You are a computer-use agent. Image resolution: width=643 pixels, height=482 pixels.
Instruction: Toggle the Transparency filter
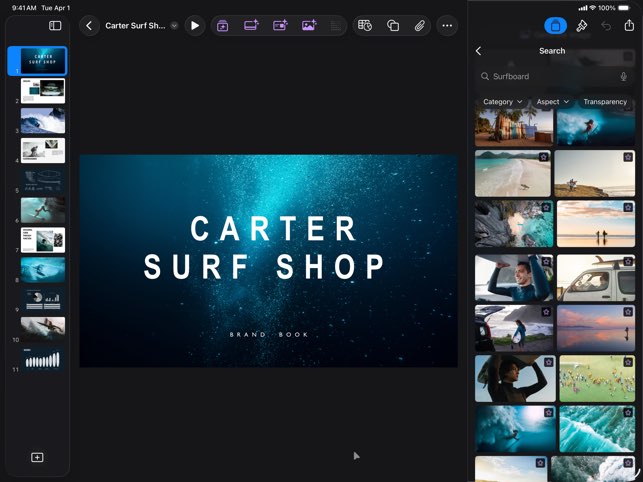(x=605, y=102)
